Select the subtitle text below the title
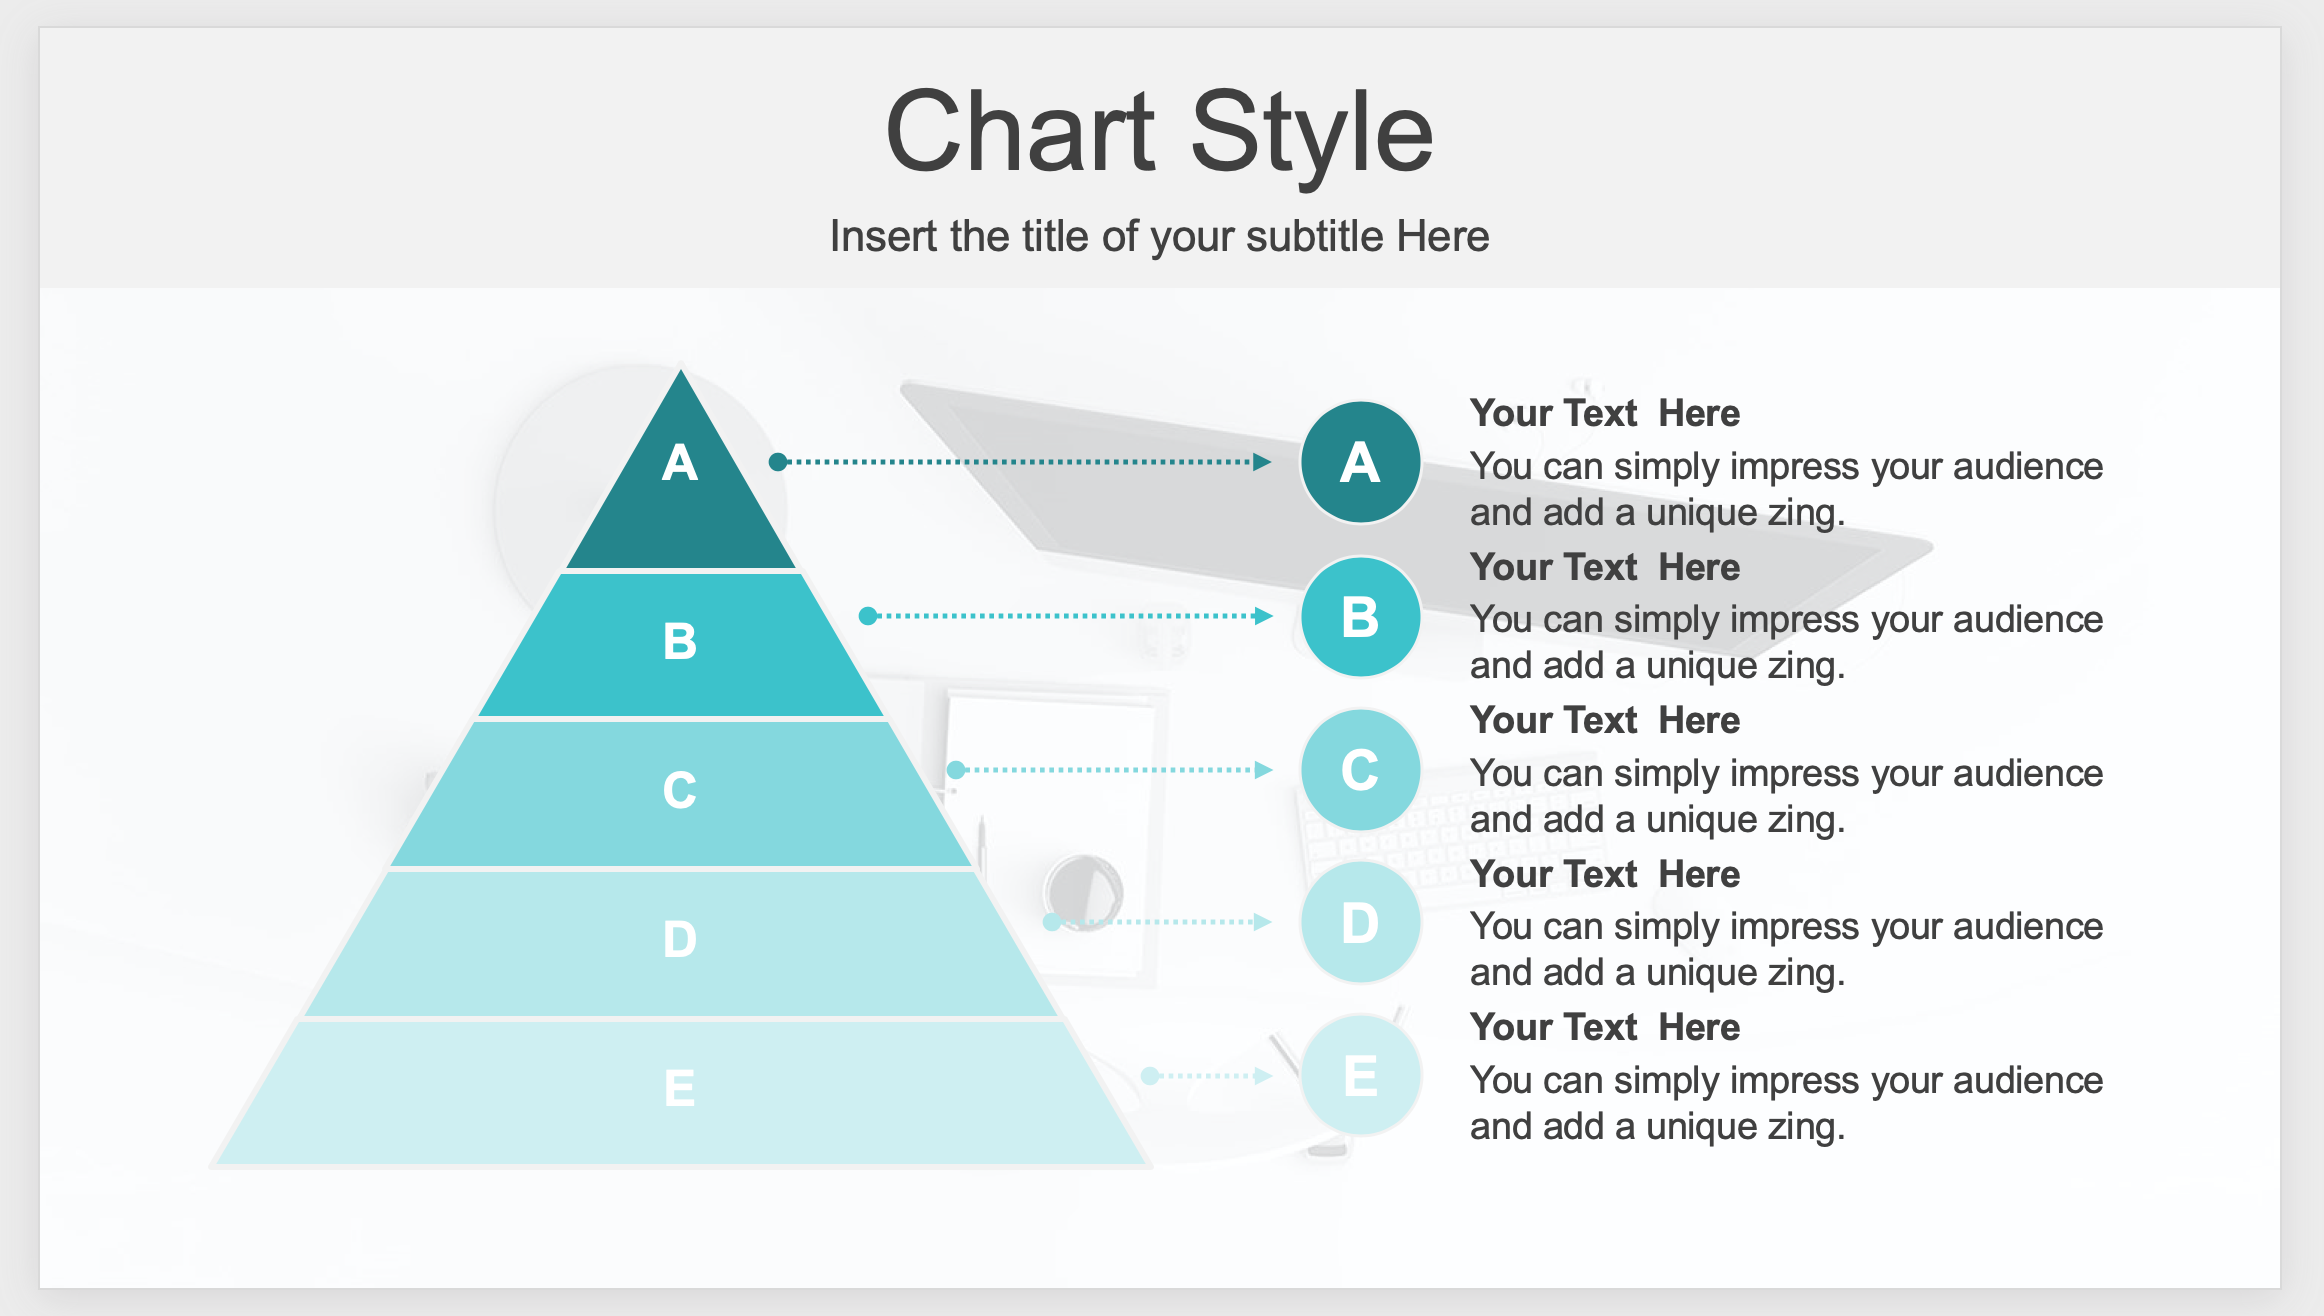 (x=1160, y=237)
